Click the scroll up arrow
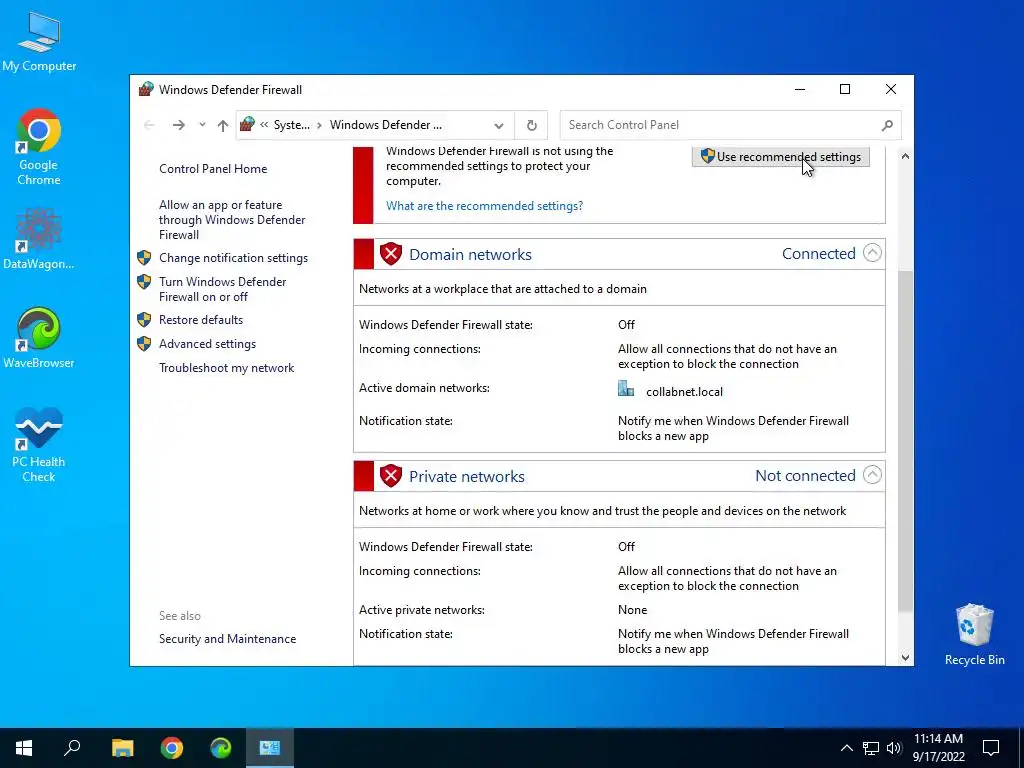1024x768 pixels. click(904, 157)
